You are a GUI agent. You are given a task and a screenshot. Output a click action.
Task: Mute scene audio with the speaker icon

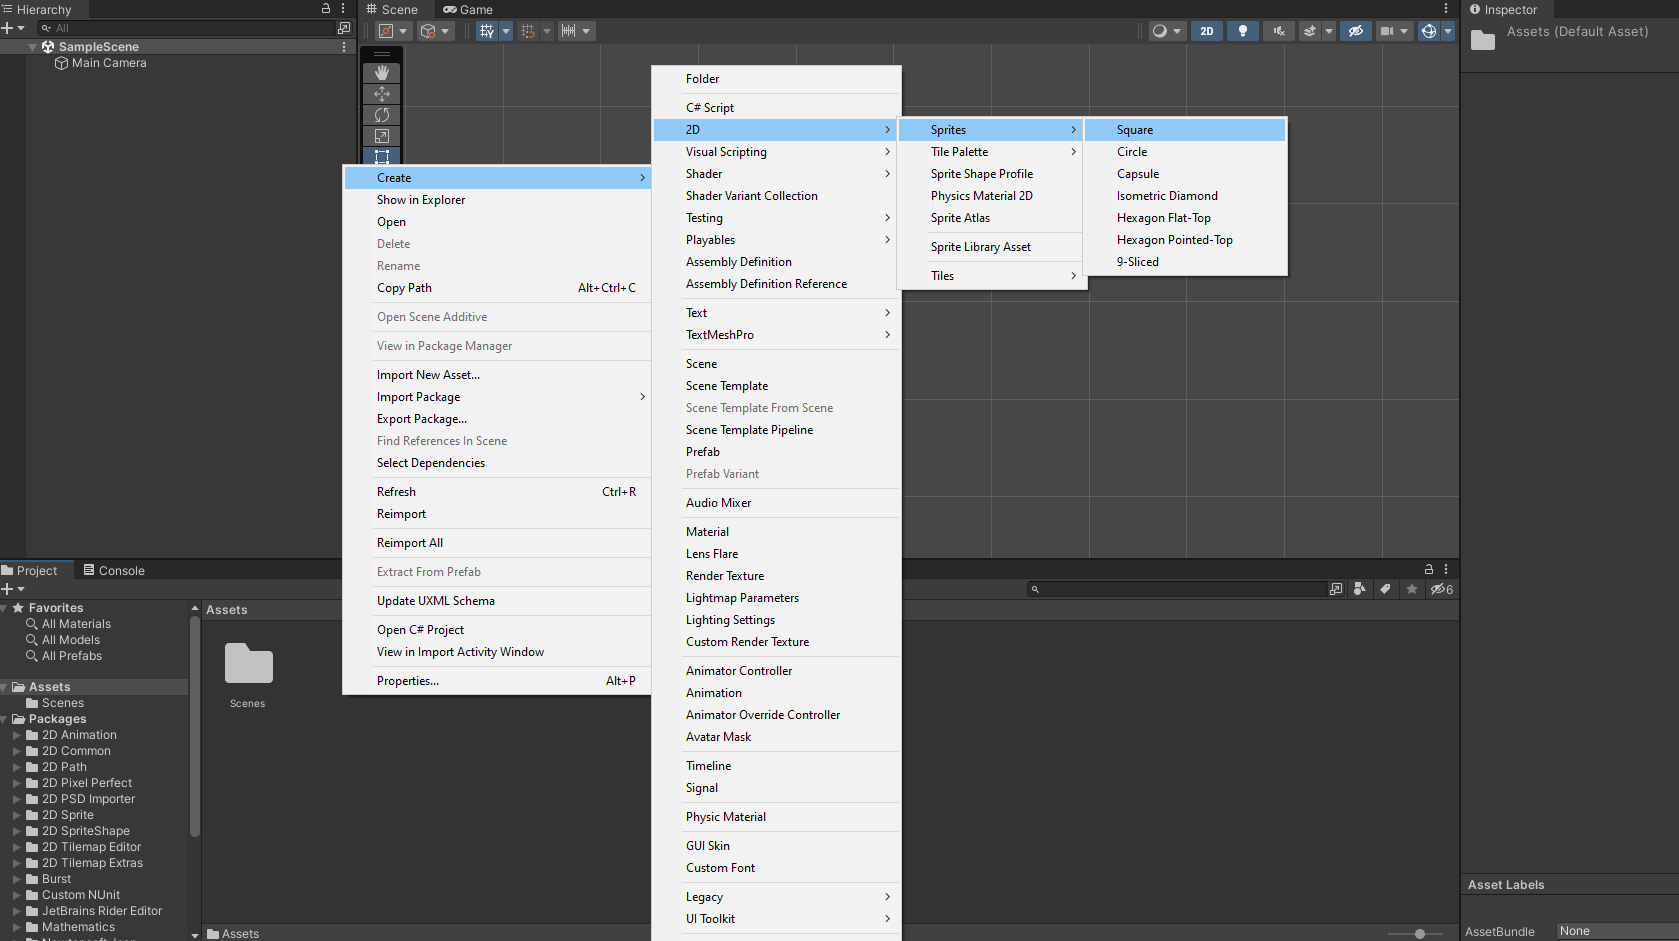pyautogui.click(x=1278, y=31)
